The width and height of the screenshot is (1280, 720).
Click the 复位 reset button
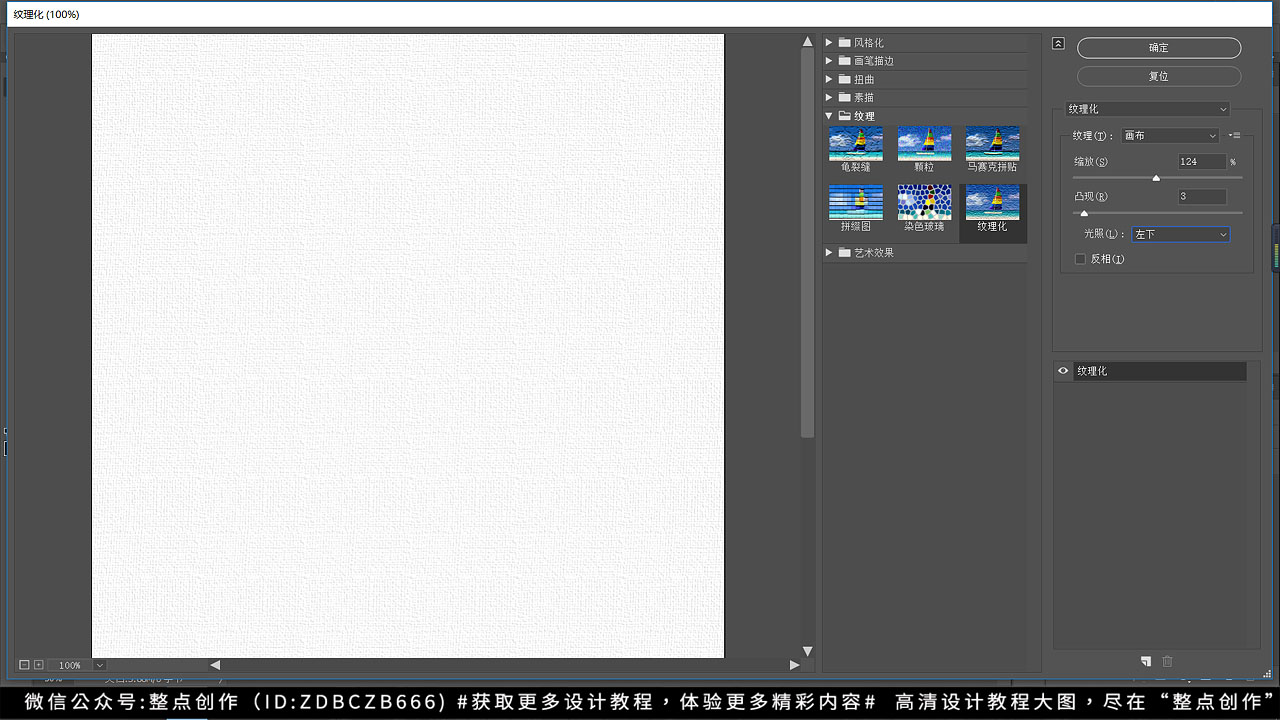coord(1159,76)
